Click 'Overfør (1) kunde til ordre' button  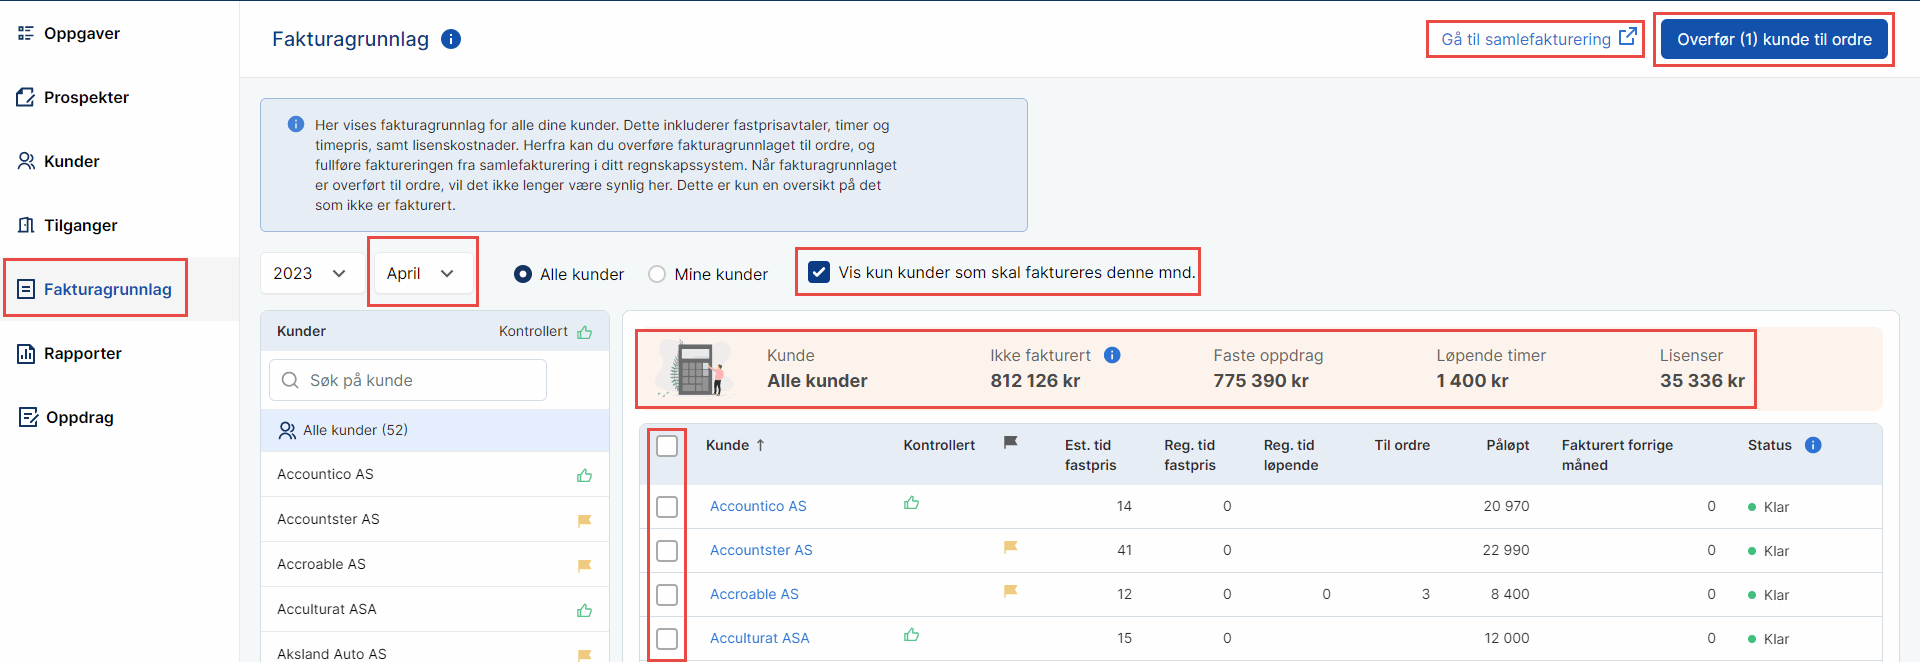click(1774, 39)
